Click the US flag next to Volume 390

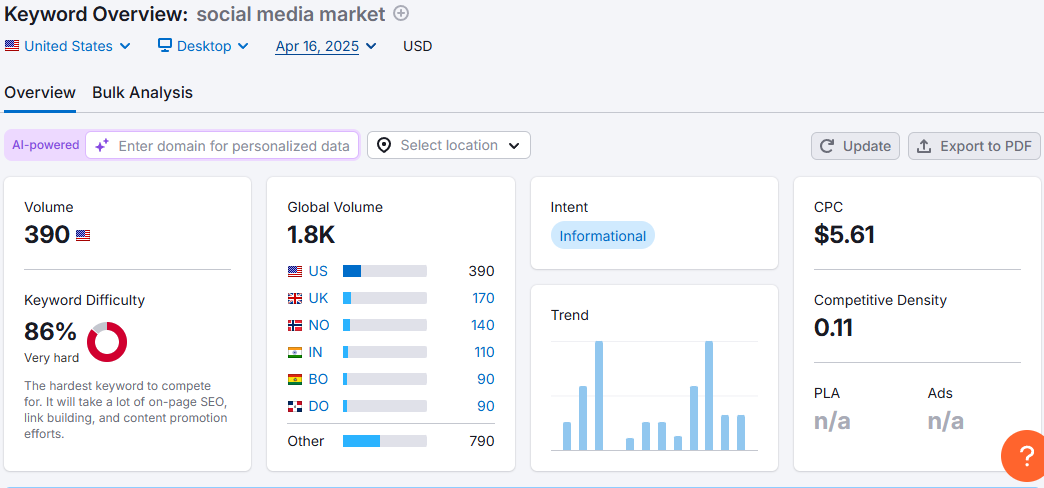point(83,235)
